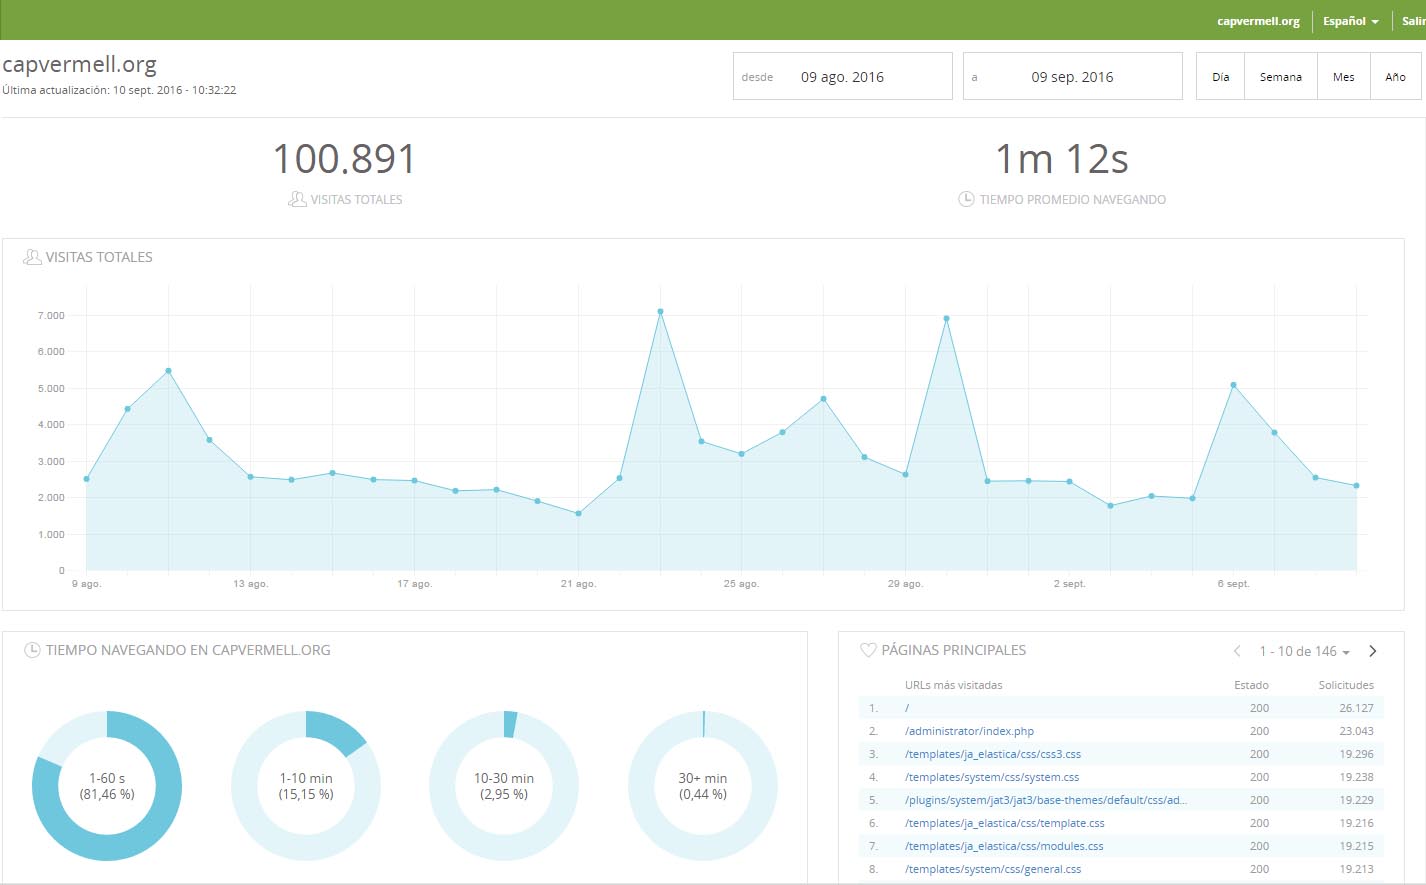Click the end date field showing 09 sep. 2016
The height and width of the screenshot is (885, 1426).
(1073, 77)
